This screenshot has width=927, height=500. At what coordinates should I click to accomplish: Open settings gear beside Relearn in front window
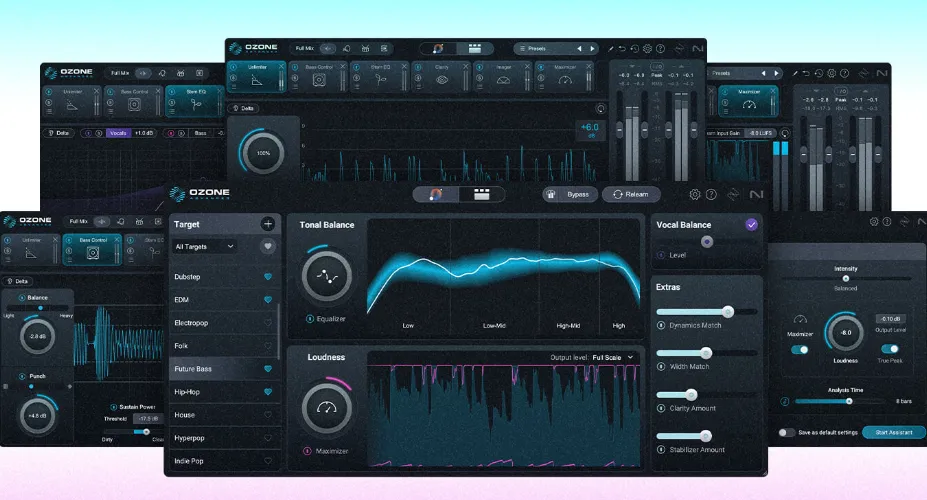pyautogui.click(x=695, y=194)
